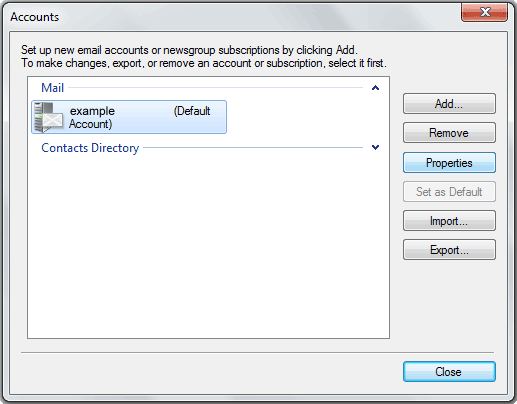The height and width of the screenshot is (404, 517).
Task: Click empty white area of accounts list
Action: point(208,247)
